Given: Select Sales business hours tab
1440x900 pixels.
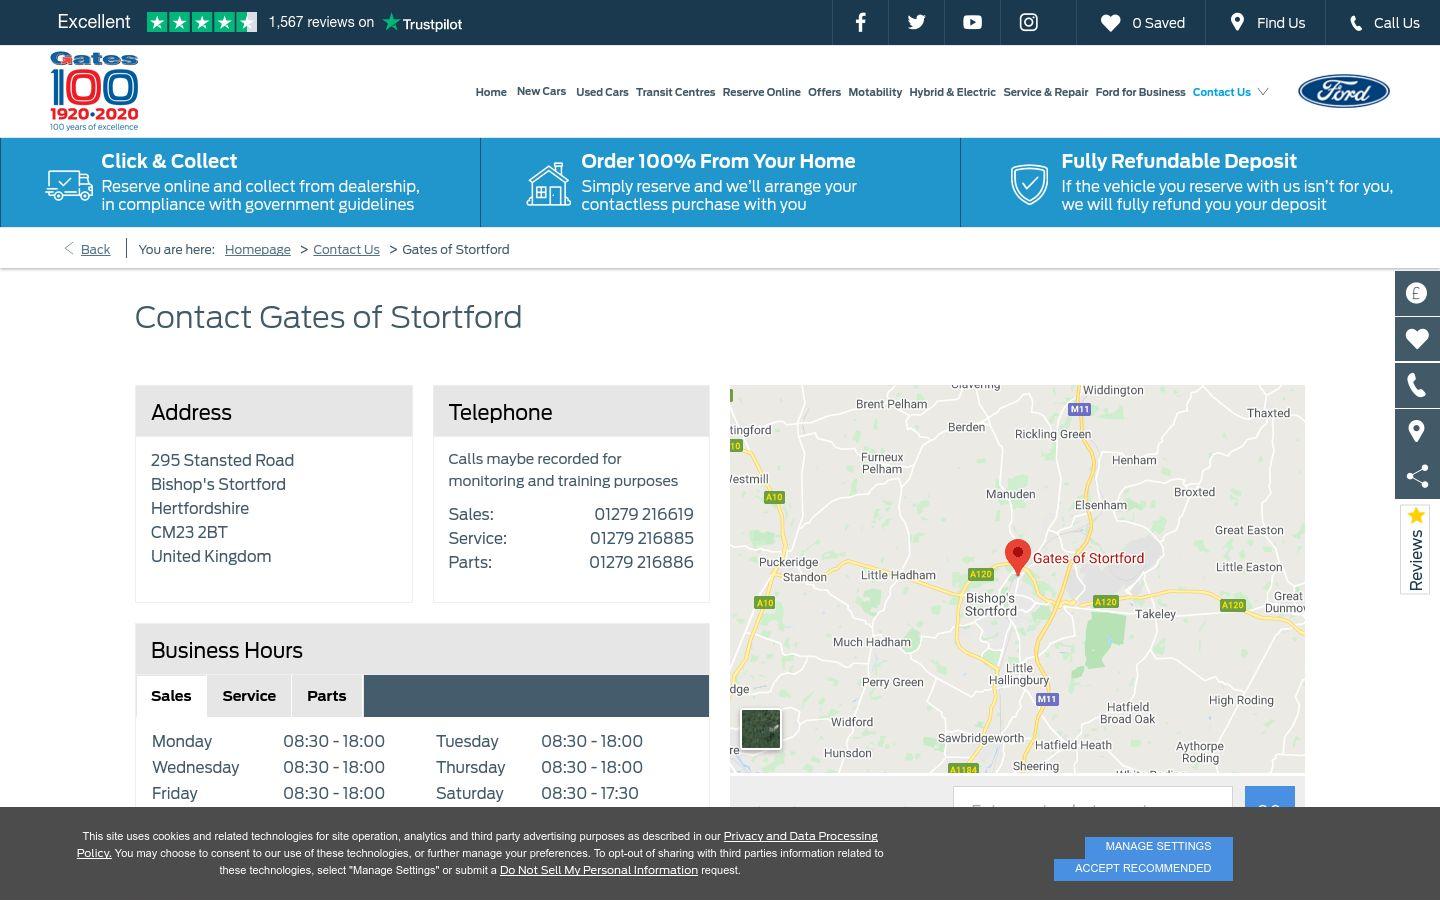Looking at the screenshot, I should (x=171, y=696).
